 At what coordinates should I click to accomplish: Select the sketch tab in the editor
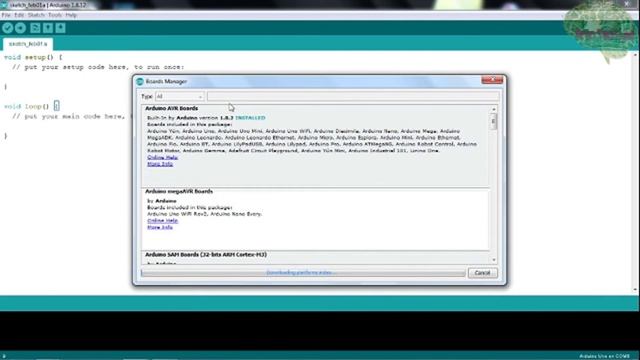point(28,44)
